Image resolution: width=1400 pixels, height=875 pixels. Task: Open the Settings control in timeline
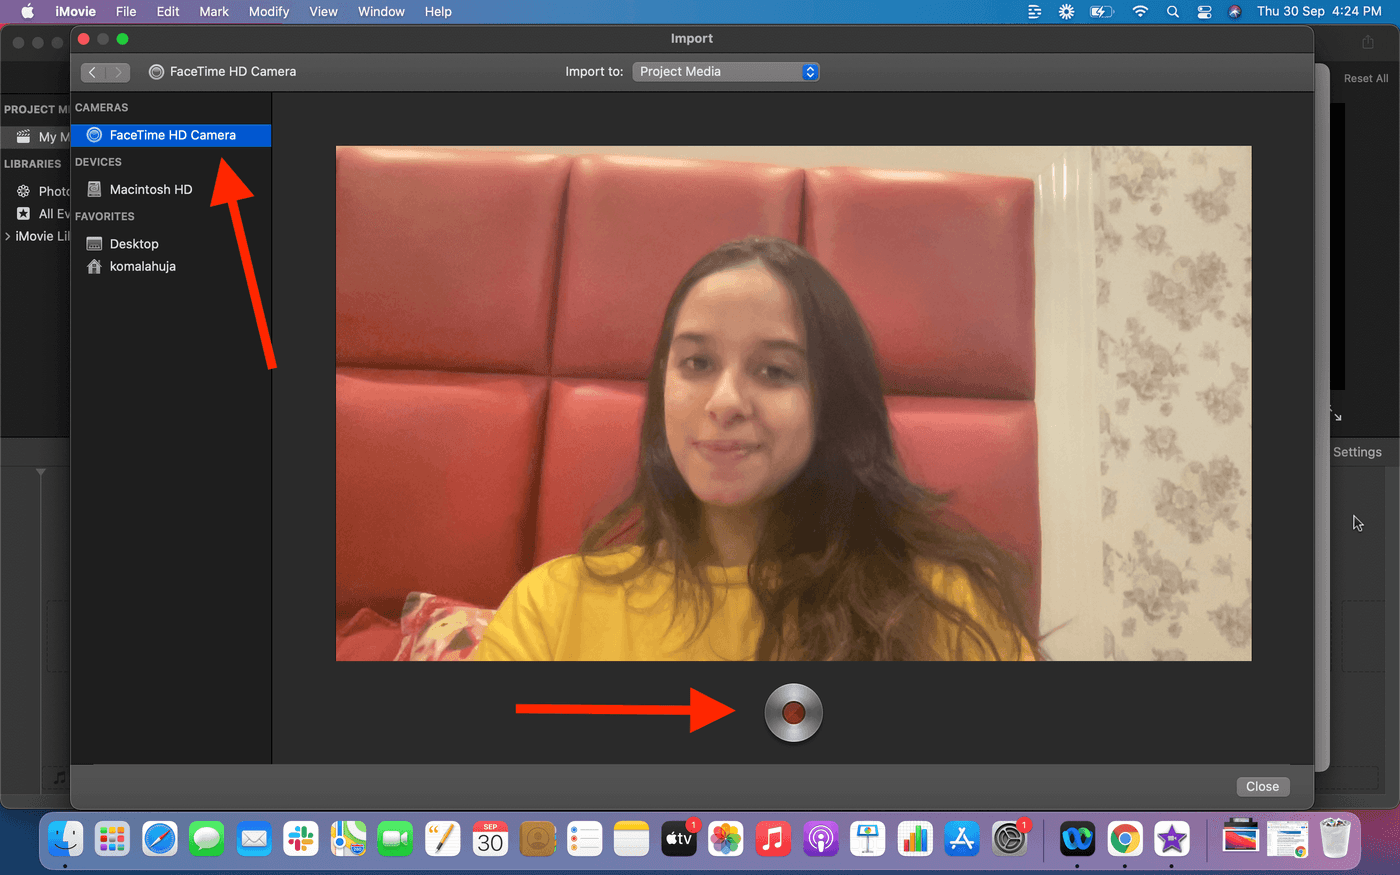click(x=1356, y=452)
